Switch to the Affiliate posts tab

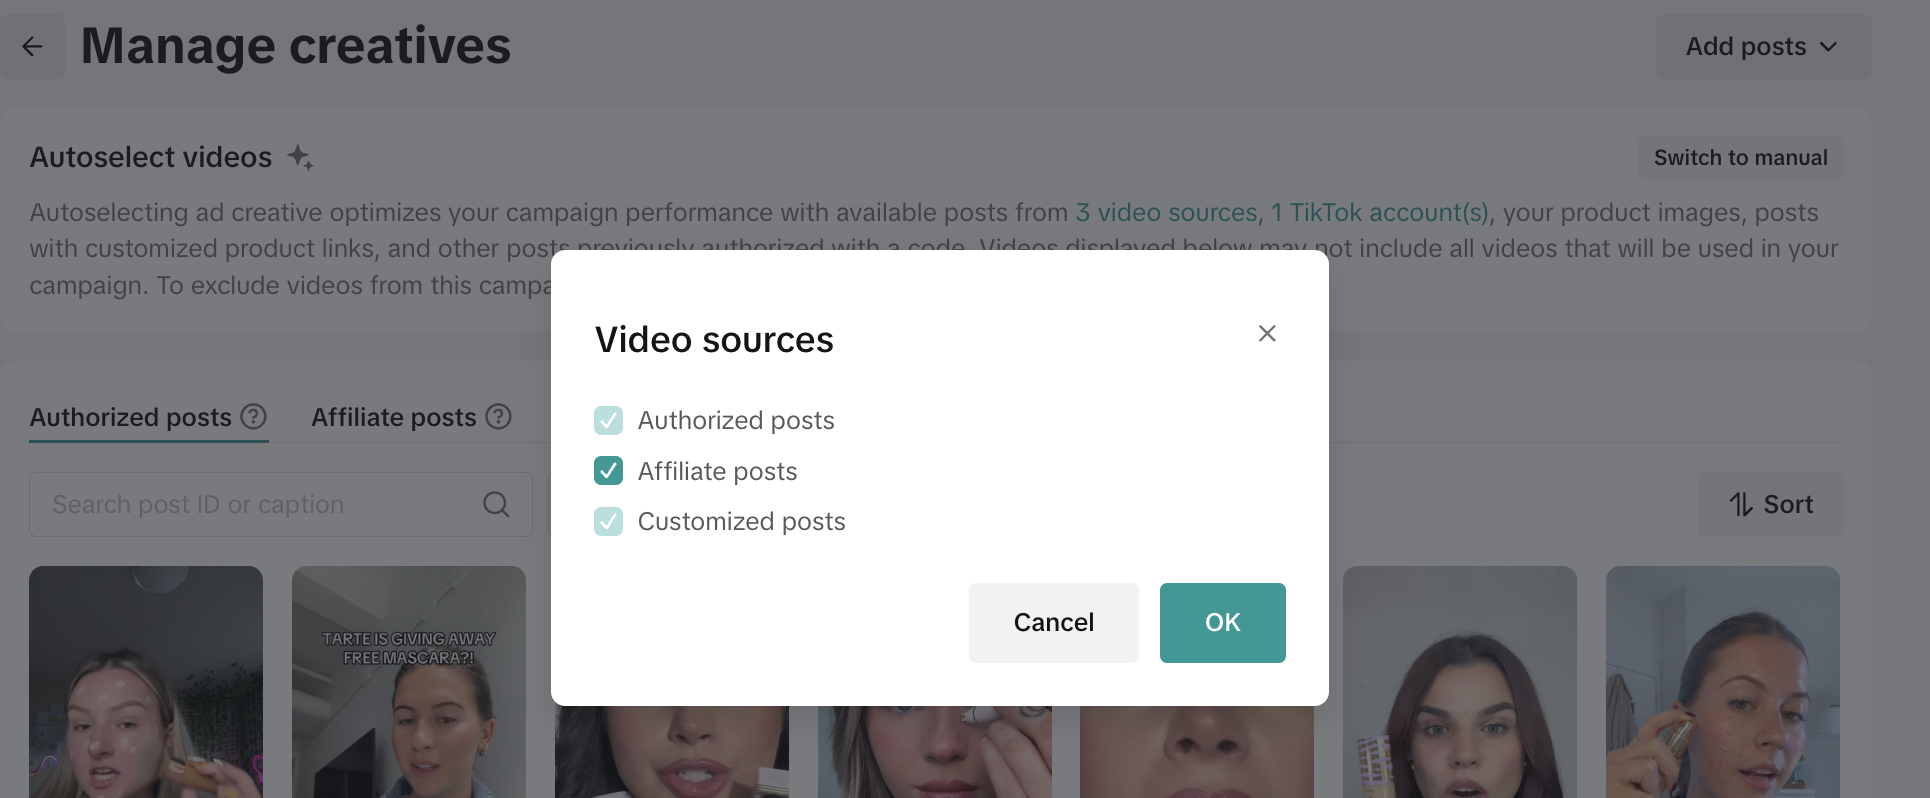(x=393, y=417)
